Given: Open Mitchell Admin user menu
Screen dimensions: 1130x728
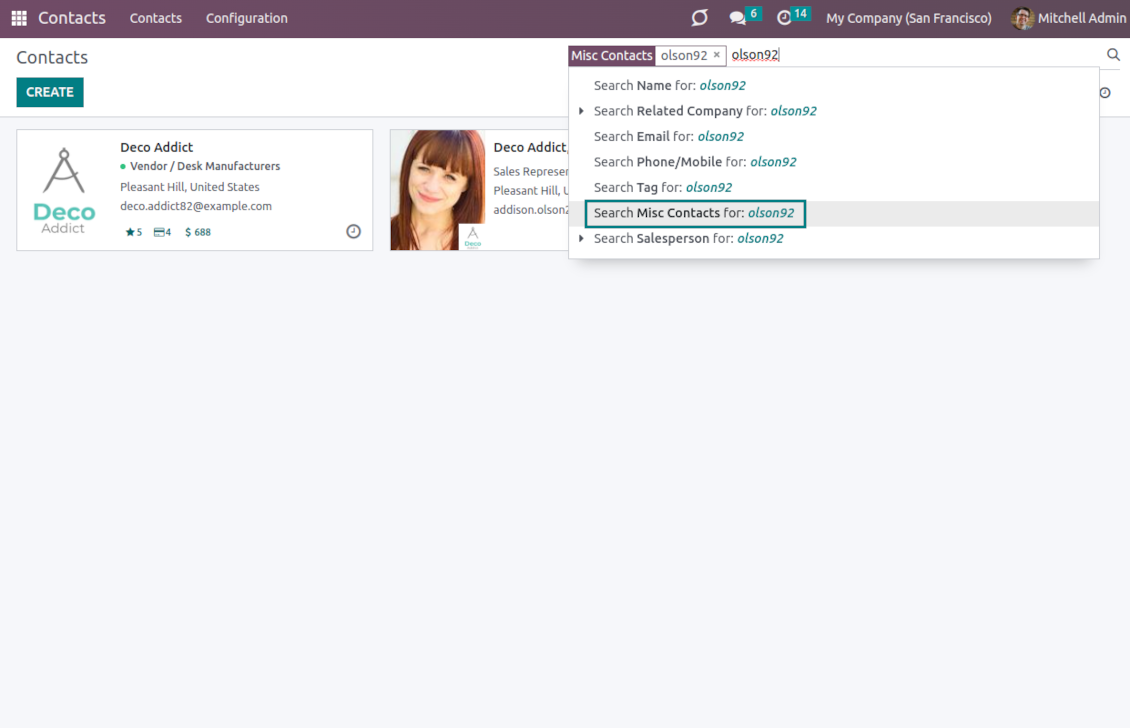Looking at the screenshot, I should (1068, 18).
